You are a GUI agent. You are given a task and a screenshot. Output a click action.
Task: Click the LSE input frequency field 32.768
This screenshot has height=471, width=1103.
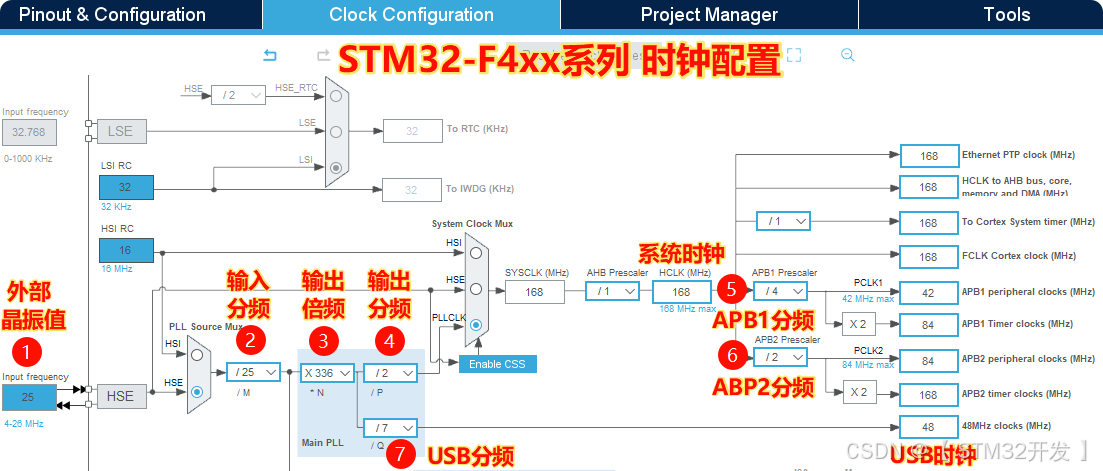coord(29,132)
